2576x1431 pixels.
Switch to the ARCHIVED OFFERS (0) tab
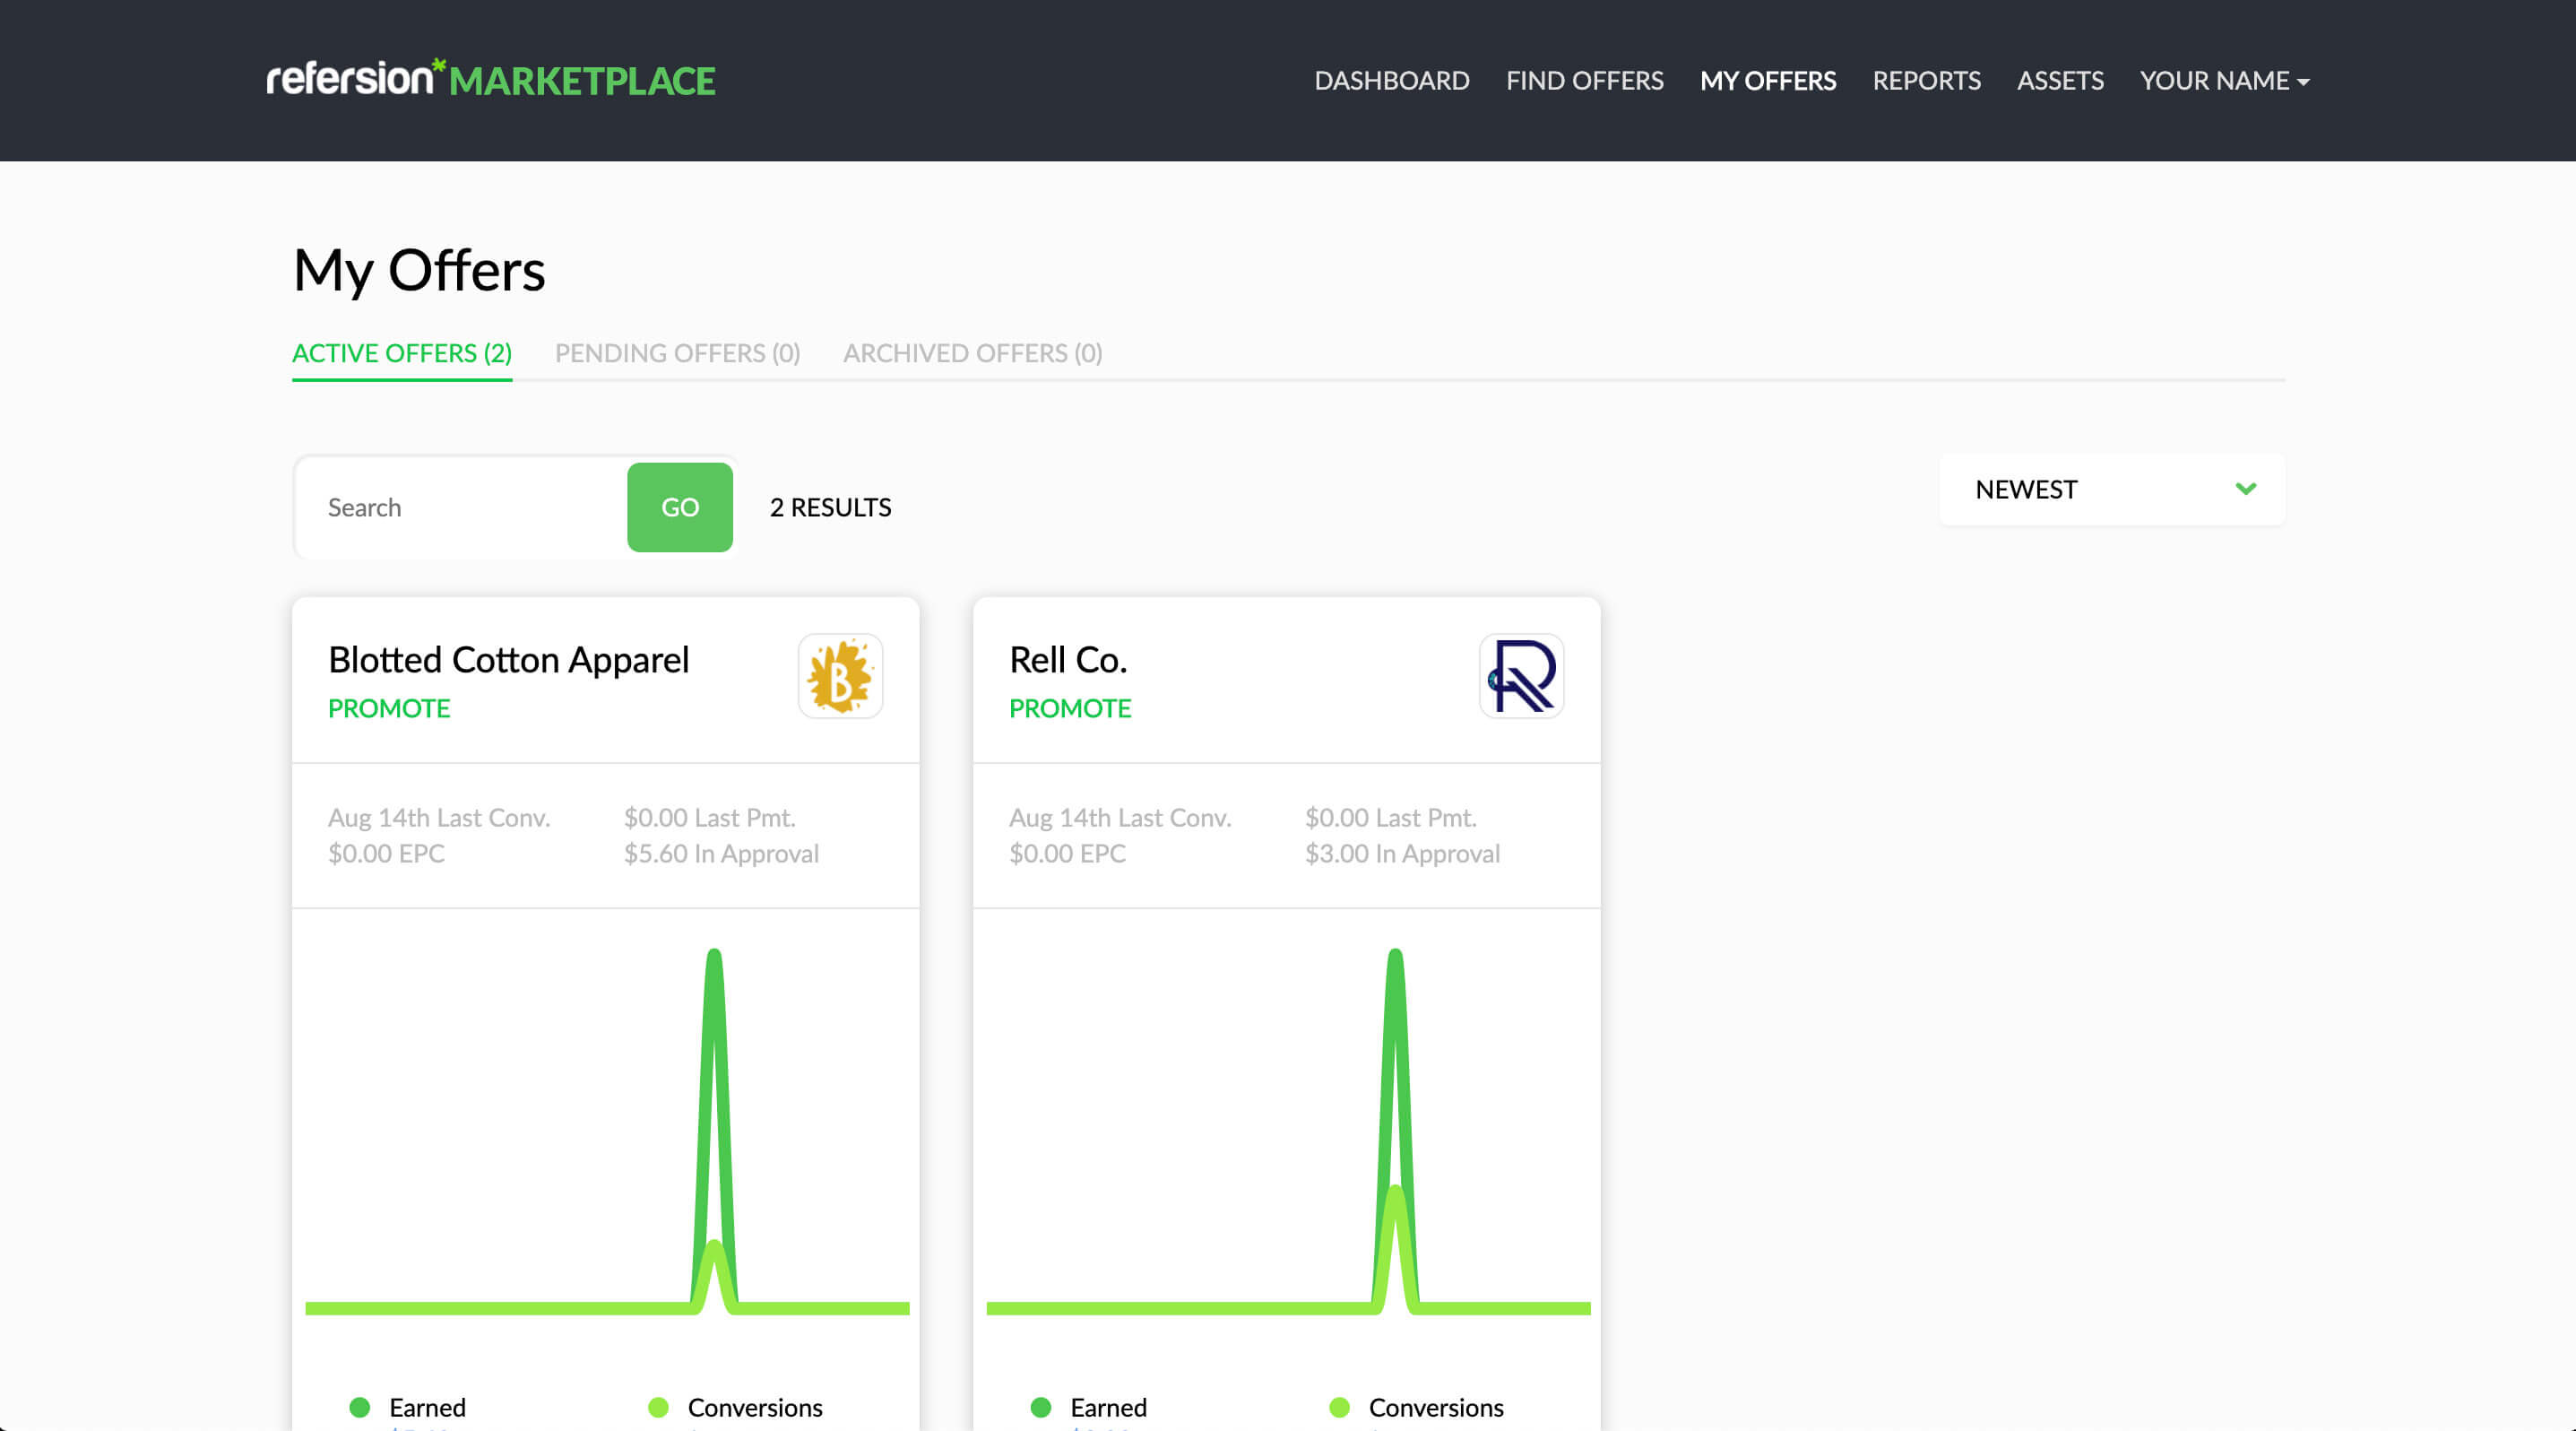(x=972, y=353)
